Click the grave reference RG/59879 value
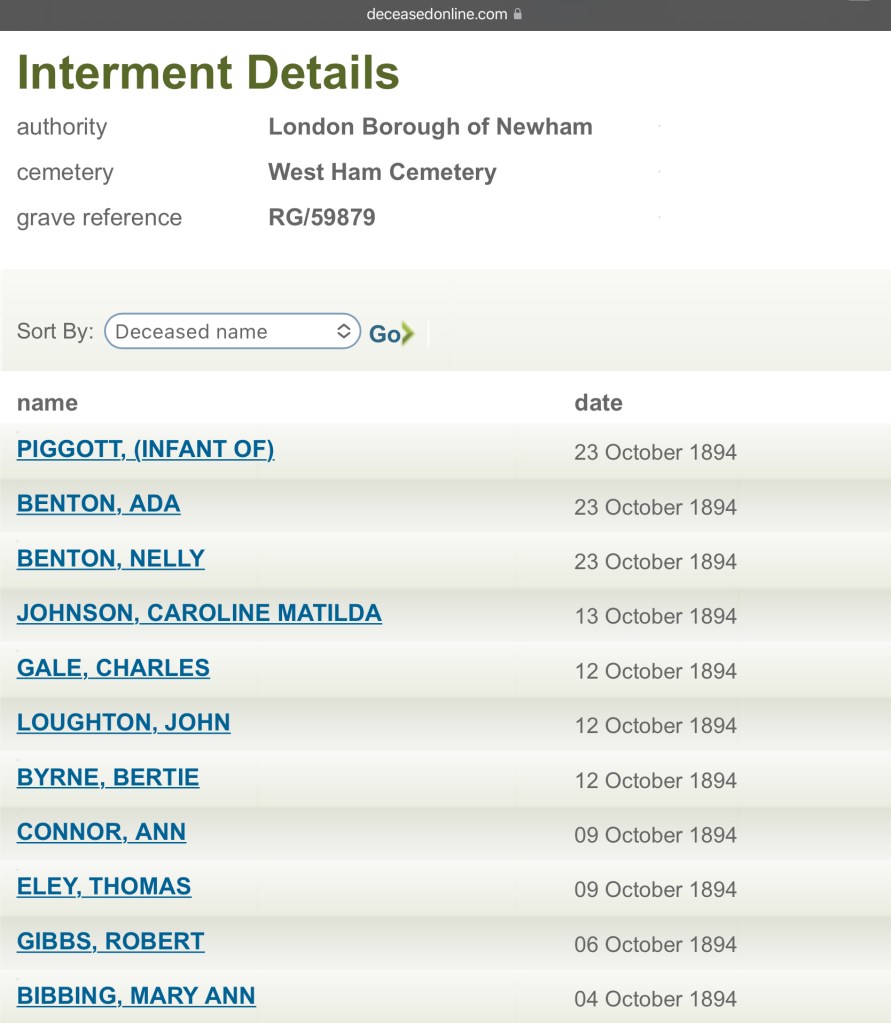The image size is (891, 1023). pyautogui.click(x=322, y=218)
